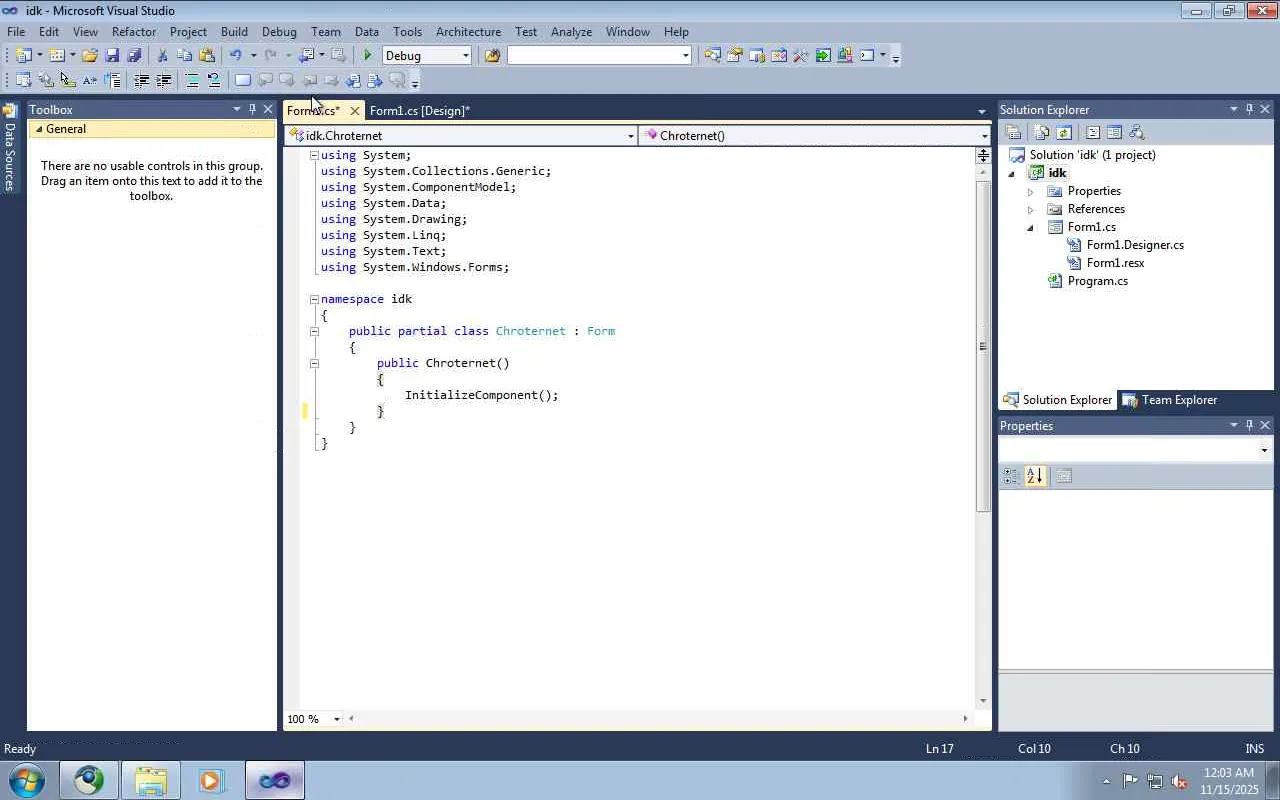Select the Solution Explorer bottom tab
The width and height of the screenshot is (1280, 800).
[x=1058, y=400]
